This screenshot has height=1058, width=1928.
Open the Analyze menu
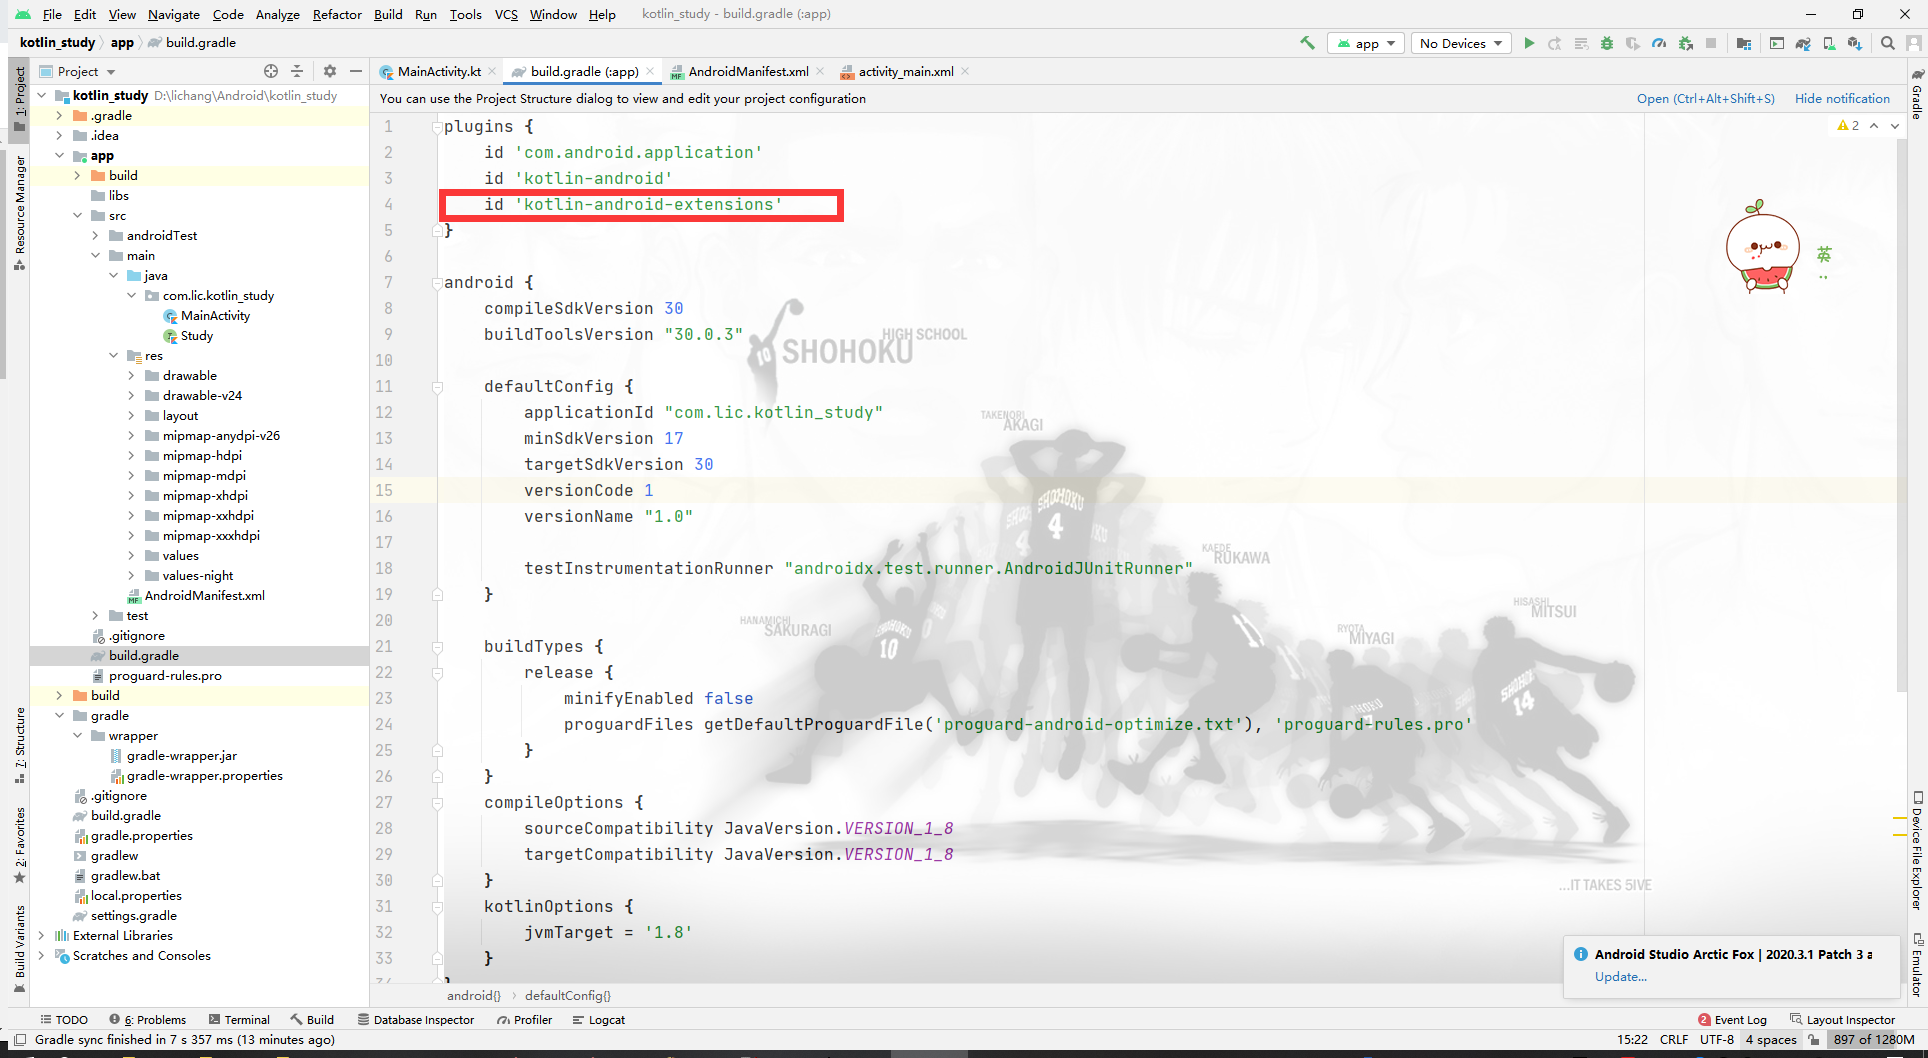[277, 14]
